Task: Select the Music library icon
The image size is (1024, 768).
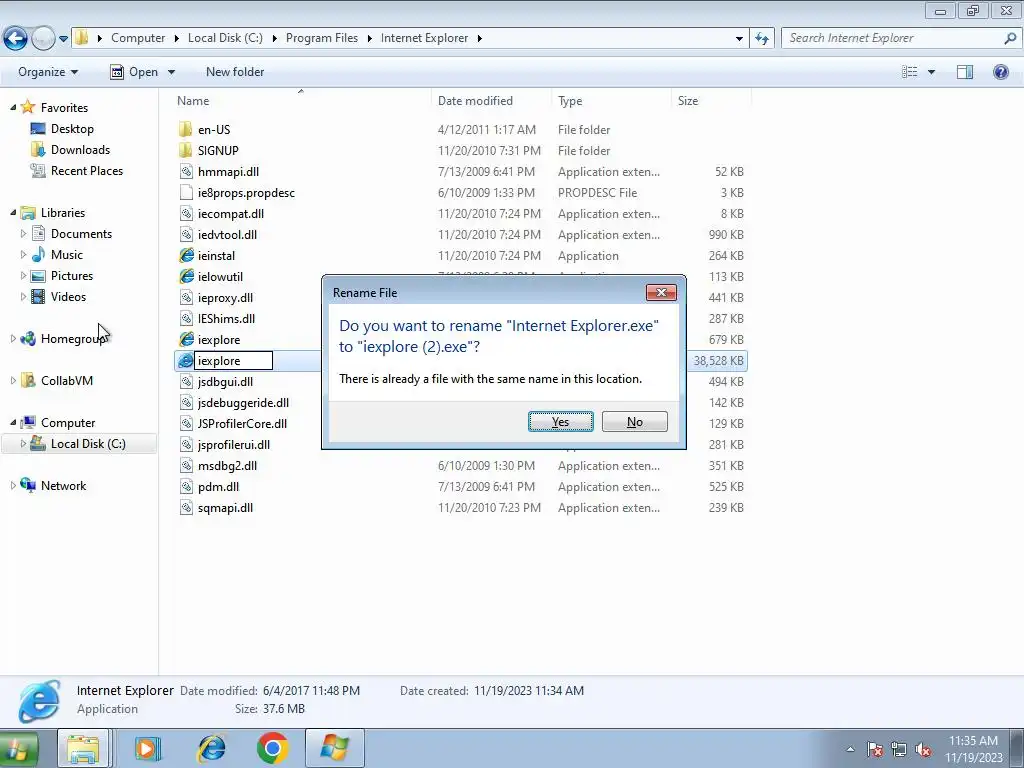Action: pos(39,255)
